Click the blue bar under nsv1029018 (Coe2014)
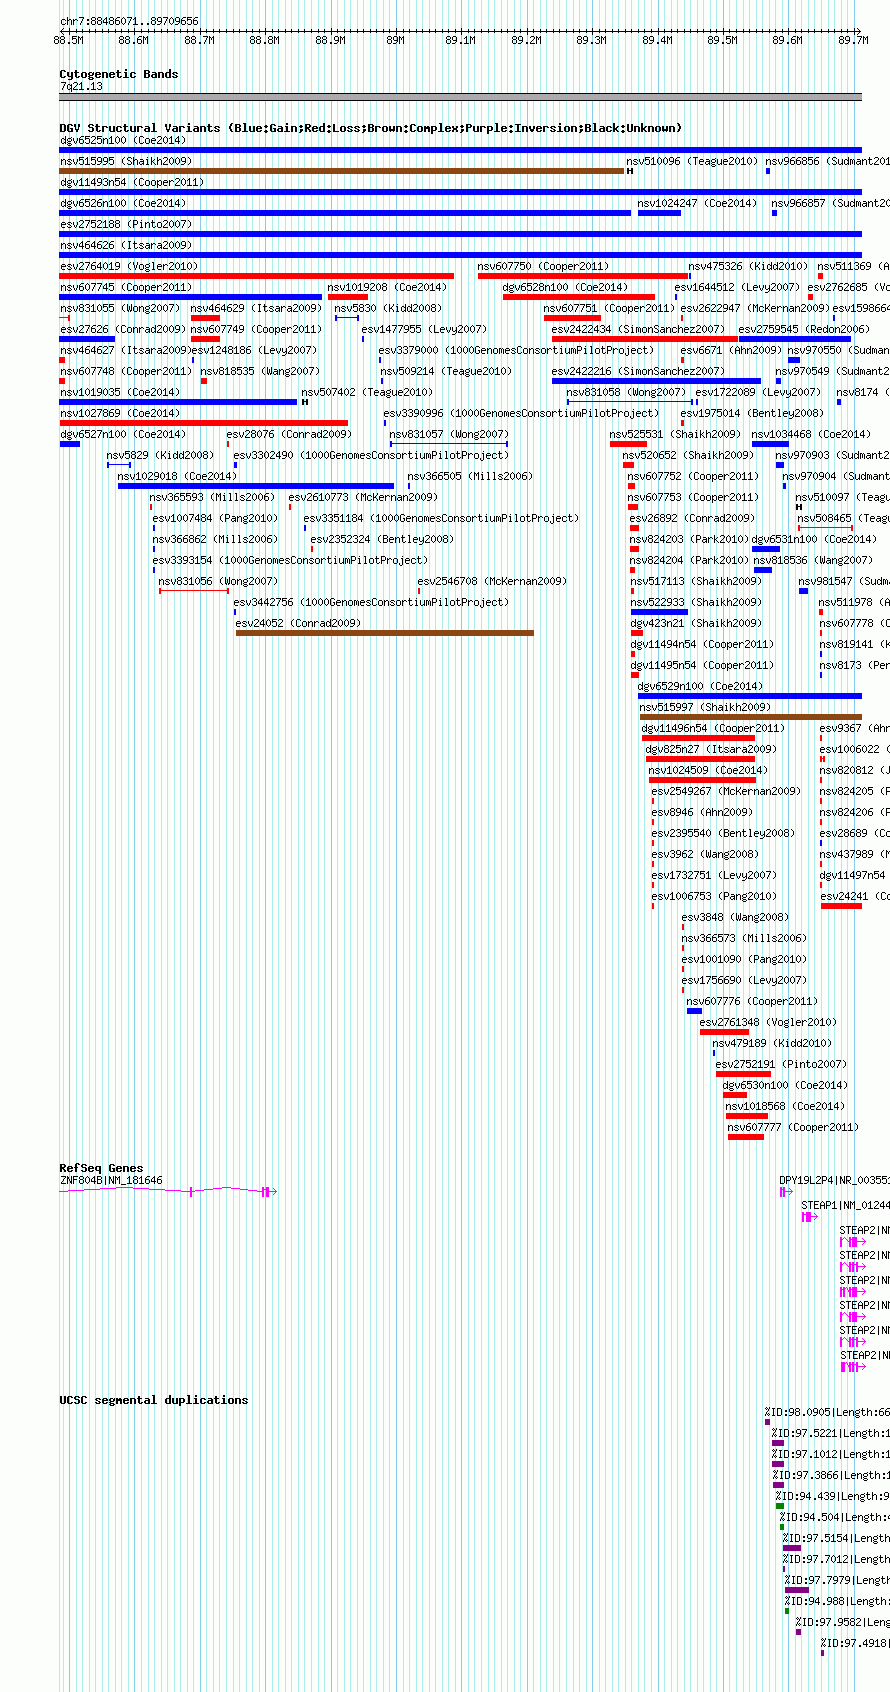 [x=256, y=486]
